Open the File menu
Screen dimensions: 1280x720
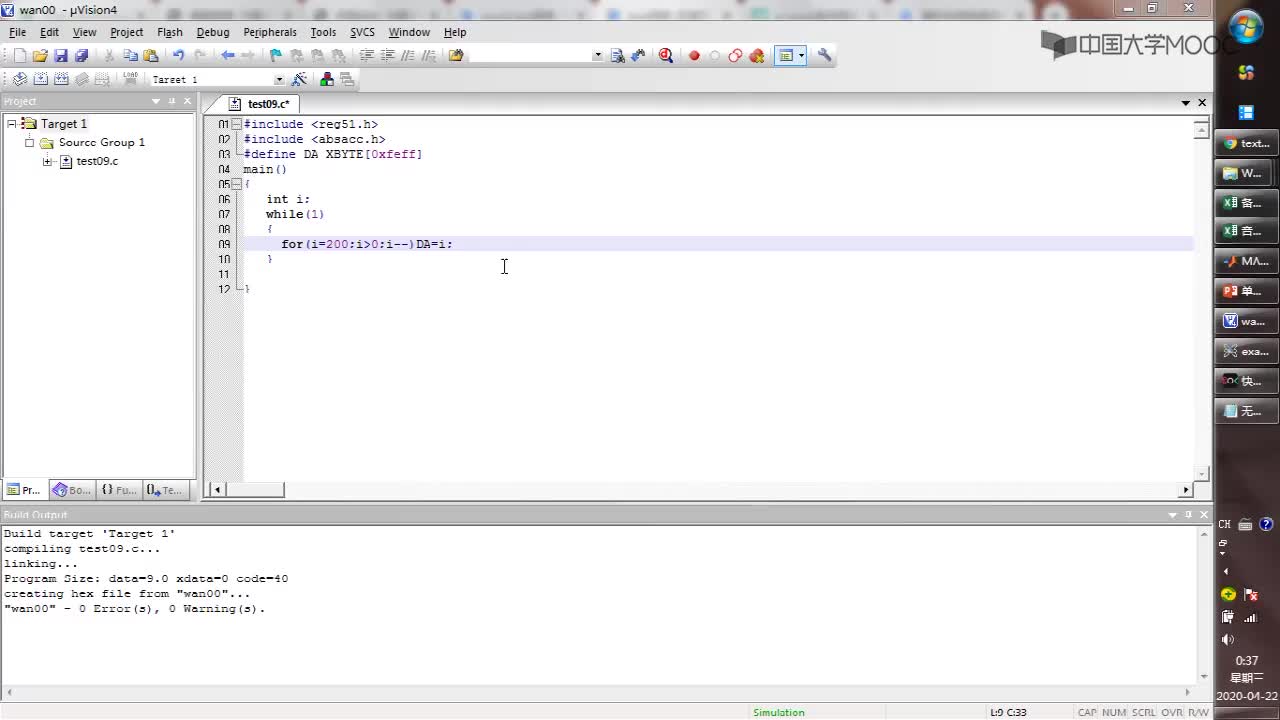point(18,32)
